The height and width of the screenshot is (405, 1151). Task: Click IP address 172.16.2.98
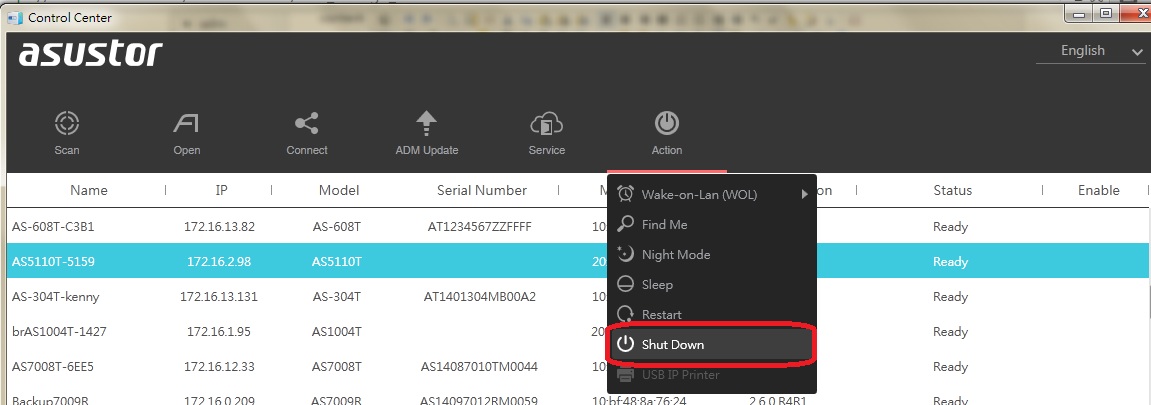coord(219,261)
